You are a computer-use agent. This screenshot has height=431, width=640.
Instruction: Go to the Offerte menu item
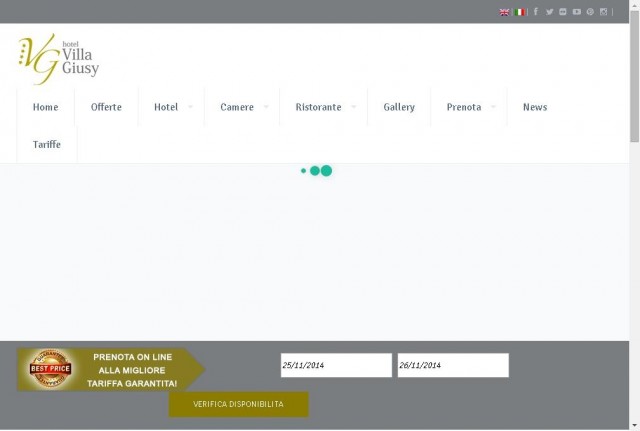pos(106,107)
